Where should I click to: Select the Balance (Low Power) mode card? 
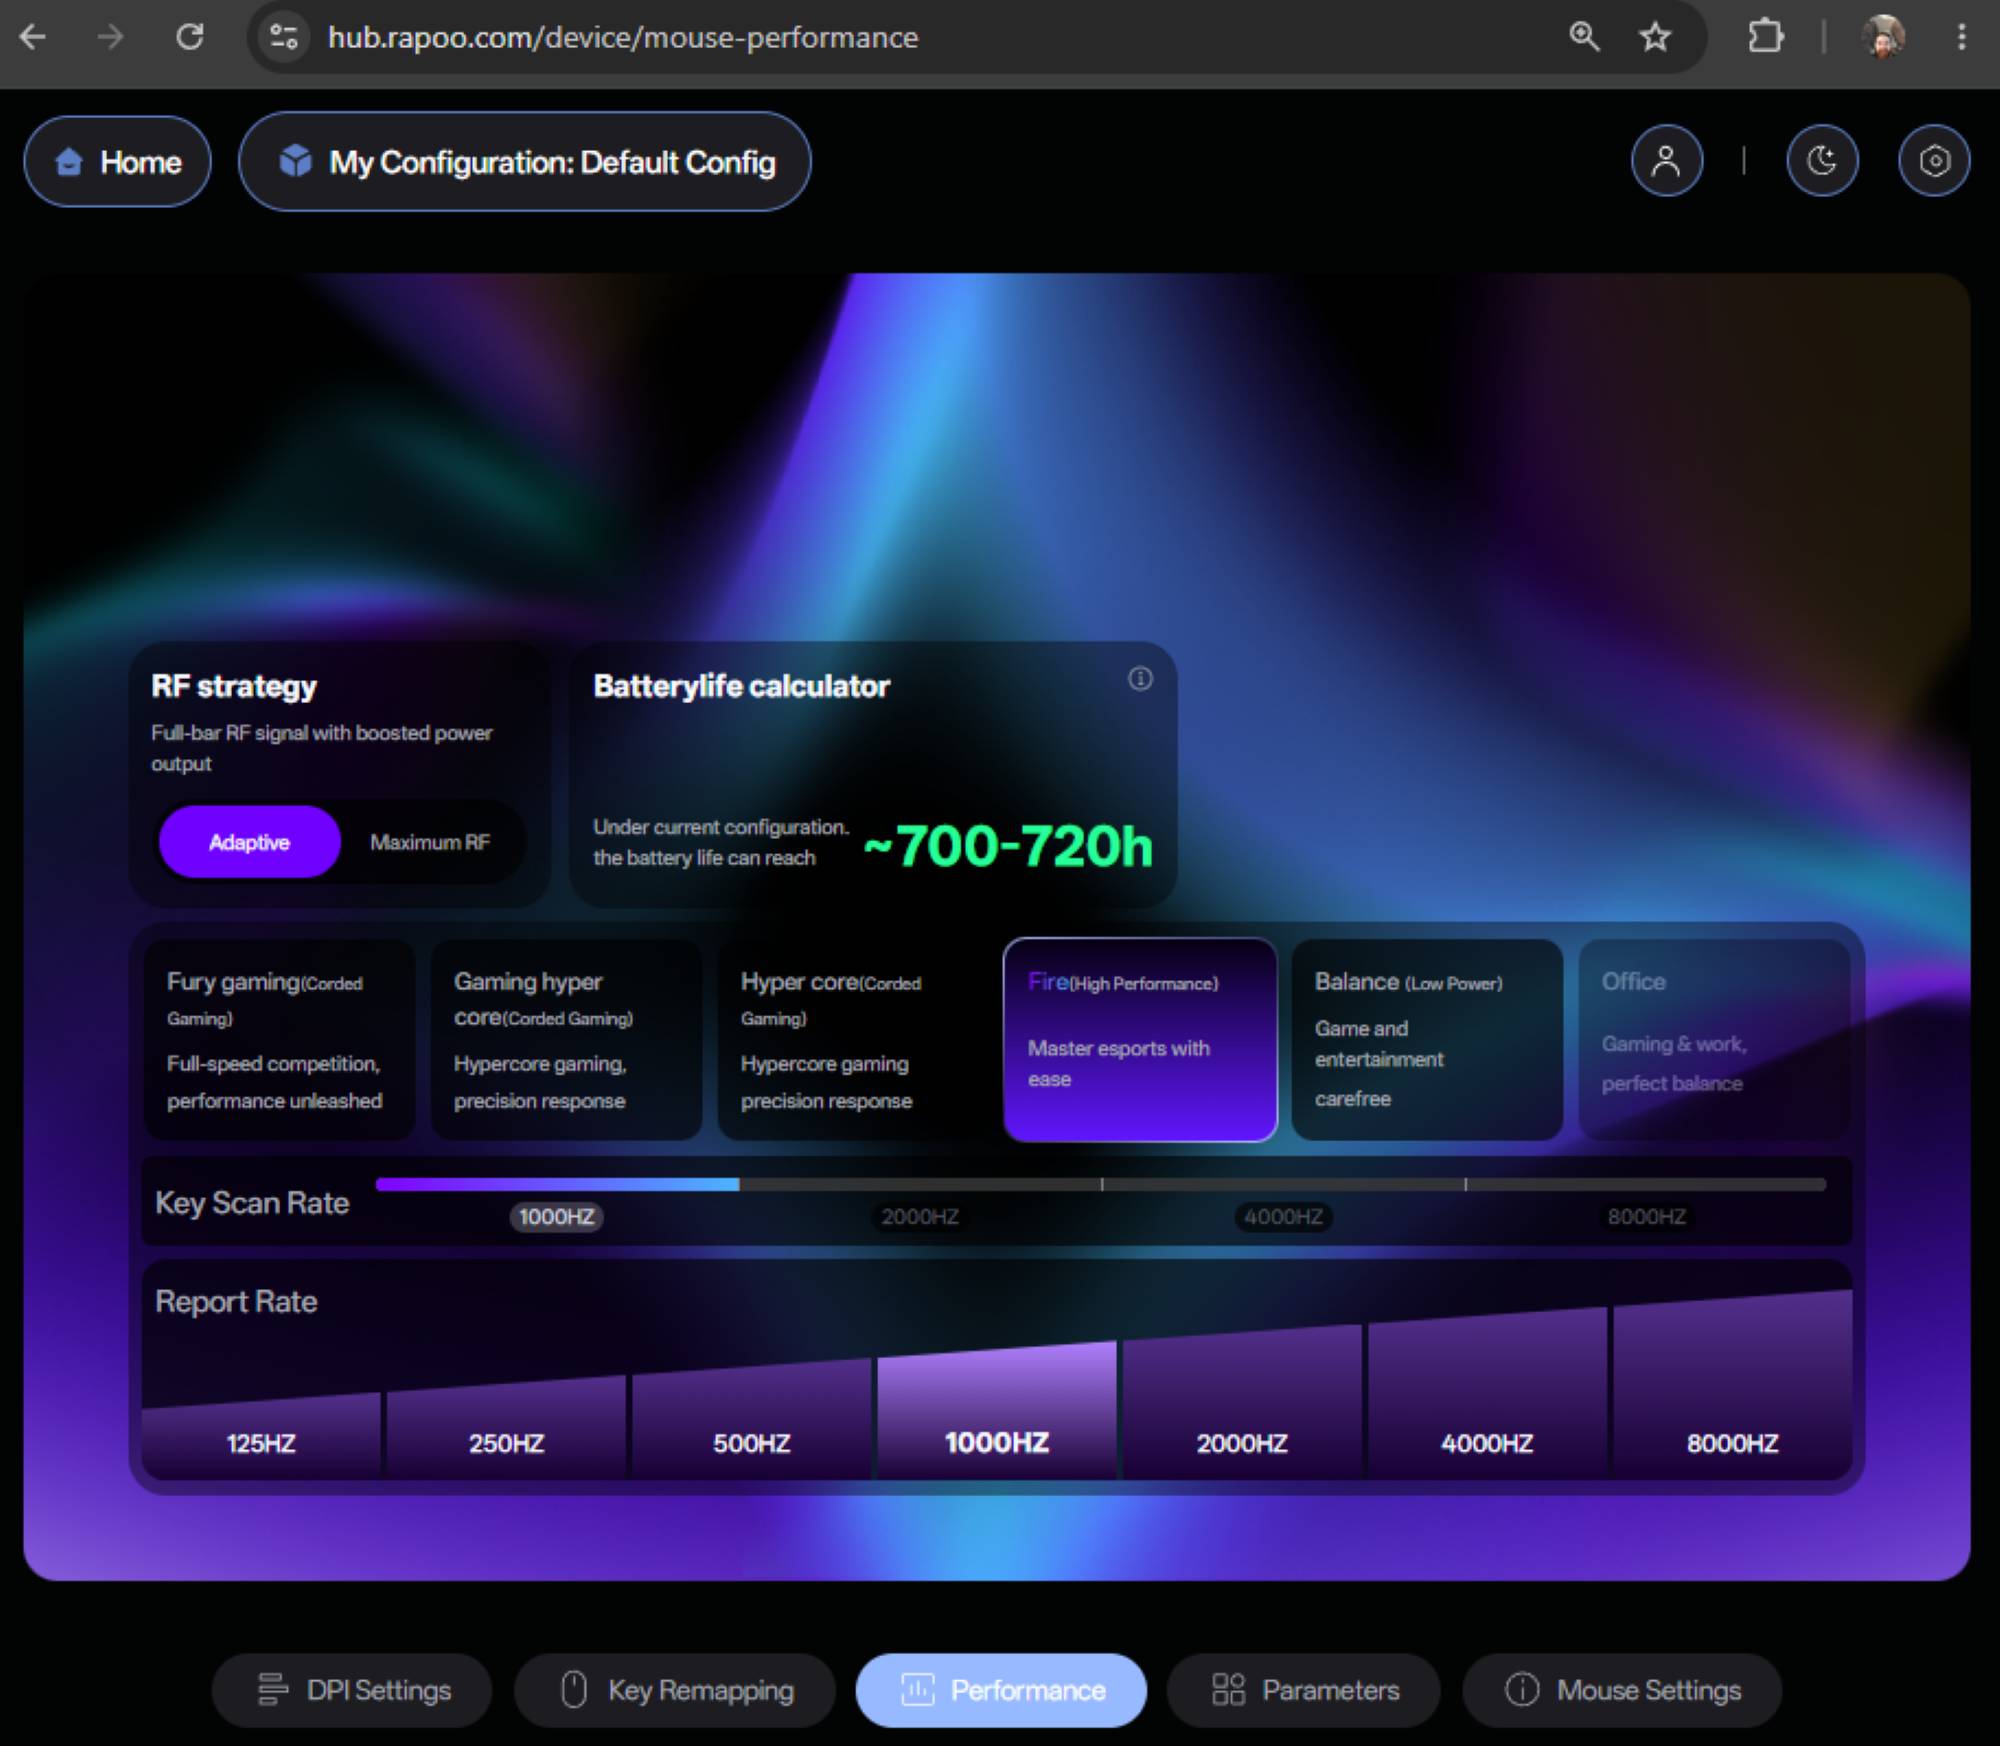coord(1427,1039)
